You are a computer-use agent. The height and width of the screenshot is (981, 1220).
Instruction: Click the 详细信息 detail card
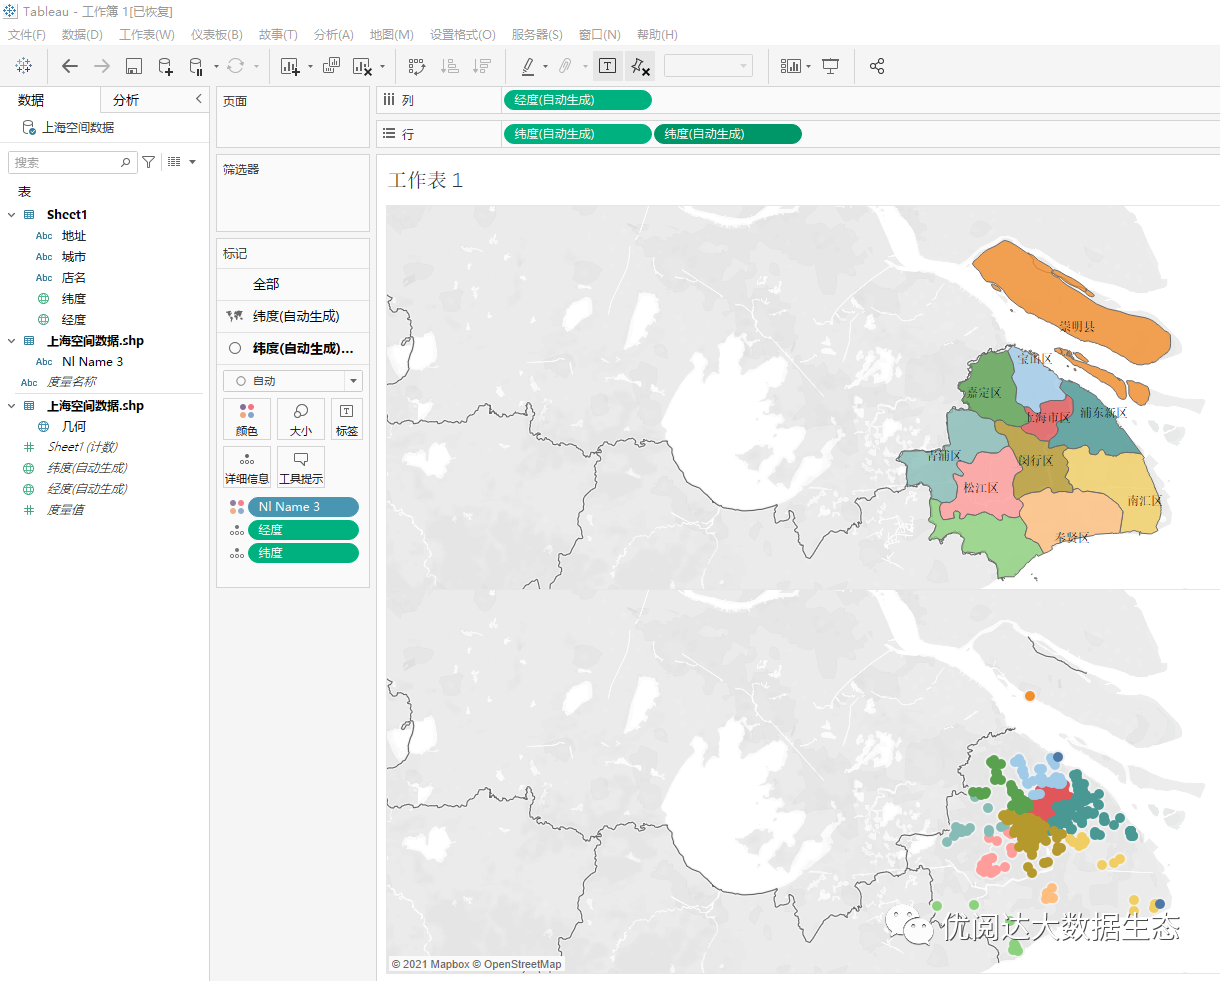click(x=247, y=467)
